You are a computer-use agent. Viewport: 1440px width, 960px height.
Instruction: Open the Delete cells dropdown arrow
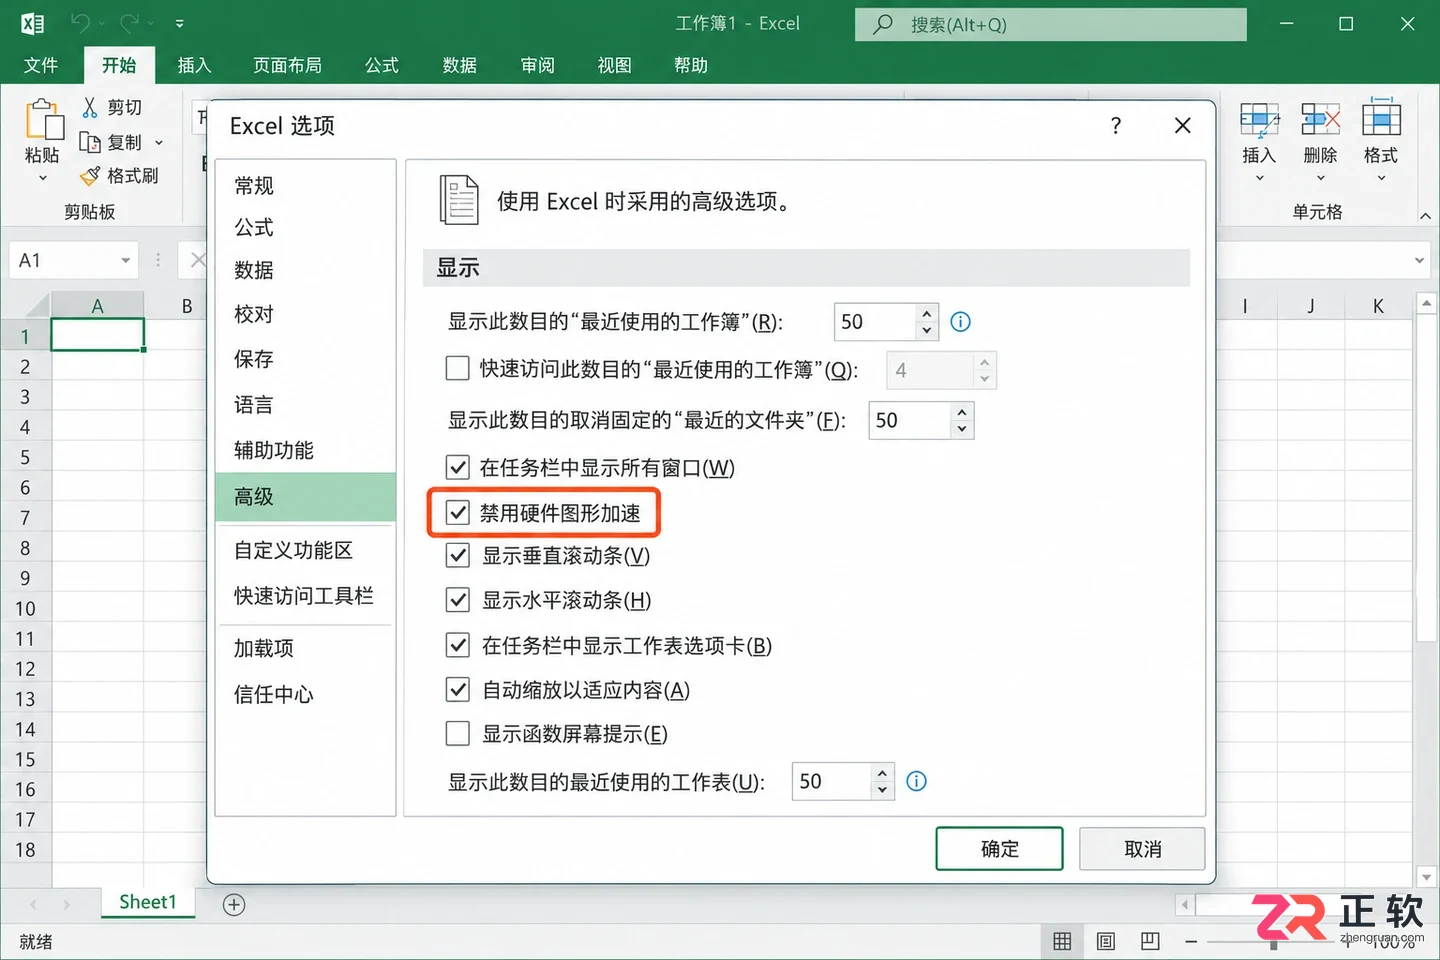point(1321,178)
